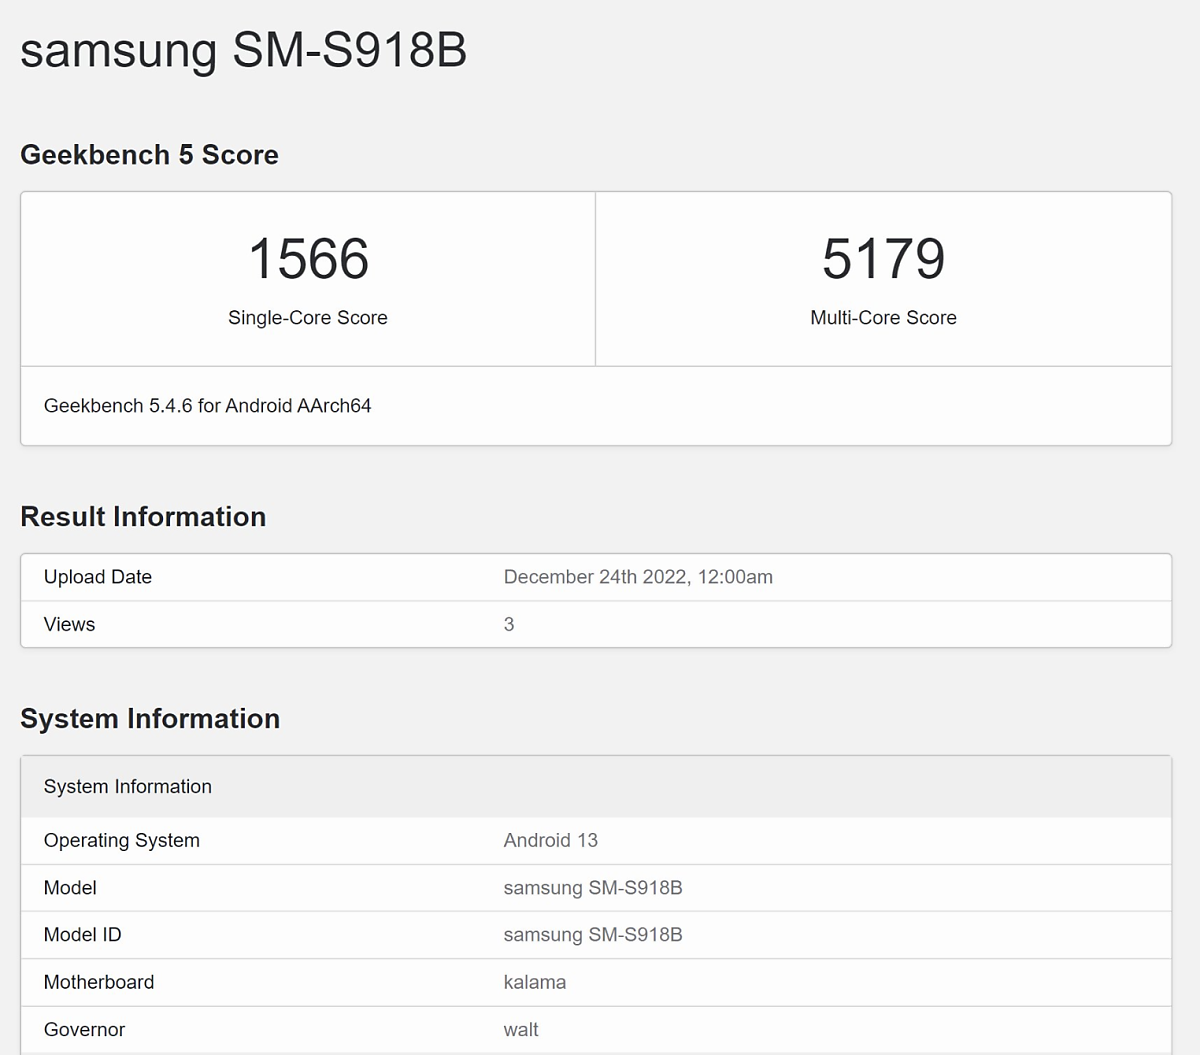
Task: Click the 'Operating System' row label
Action: coord(122,841)
